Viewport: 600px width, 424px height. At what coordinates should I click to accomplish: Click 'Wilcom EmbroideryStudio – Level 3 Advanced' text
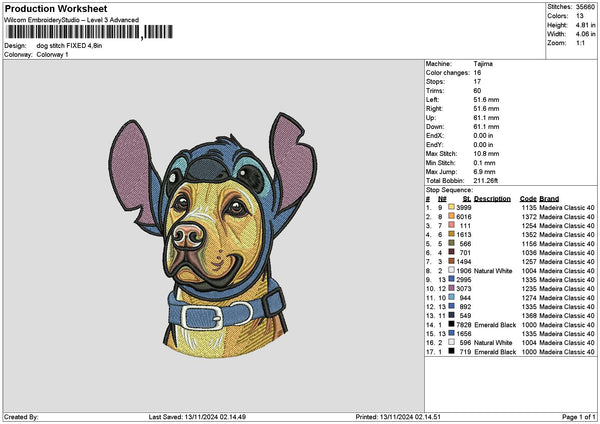[x=72, y=20]
